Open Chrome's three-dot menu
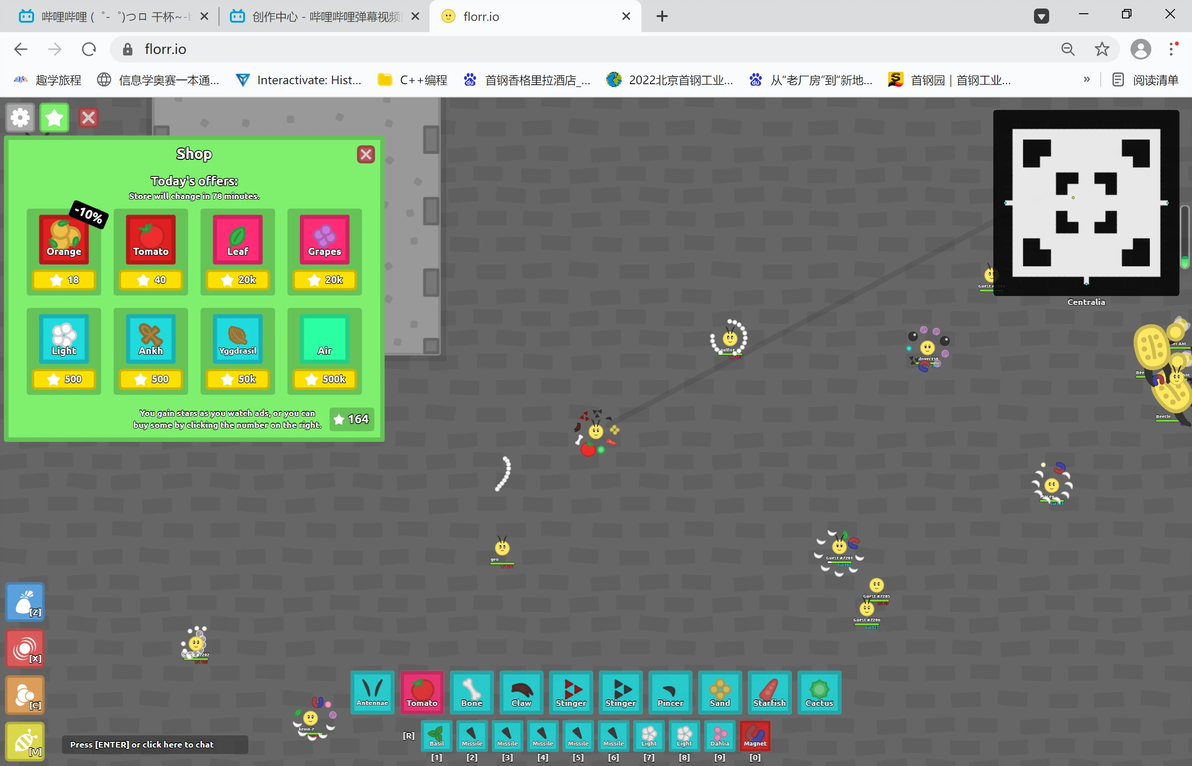The width and height of the screenshot is (1192, 766). click(x=1172, y=49)
